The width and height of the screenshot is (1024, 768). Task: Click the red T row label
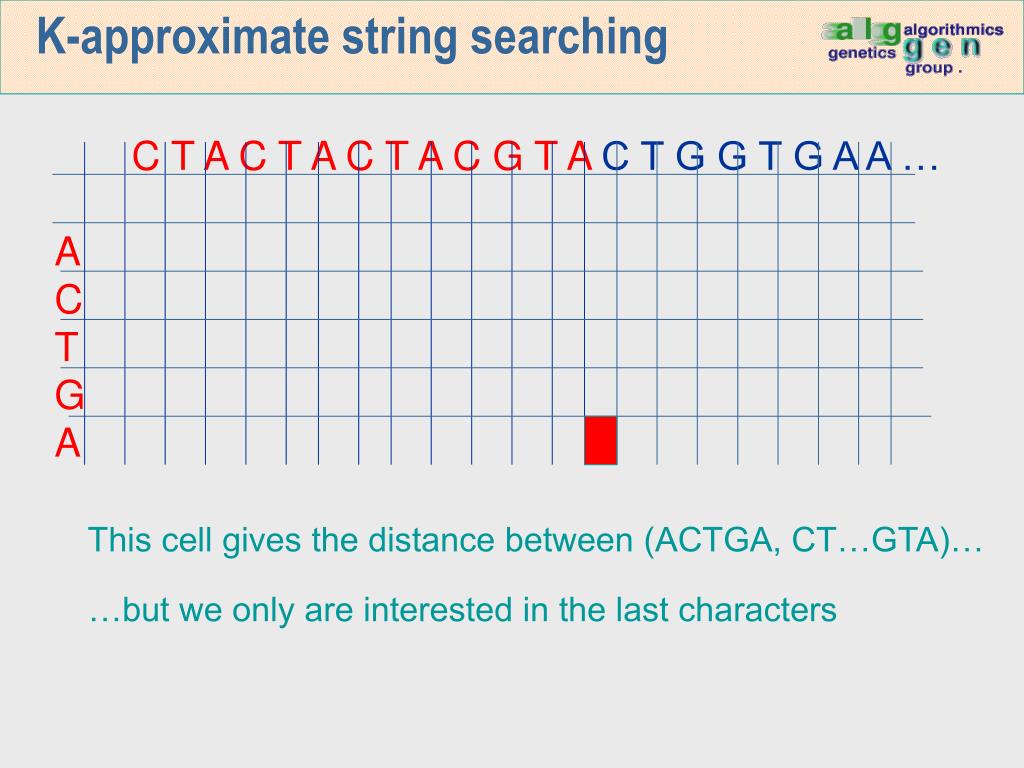[67, 347]
